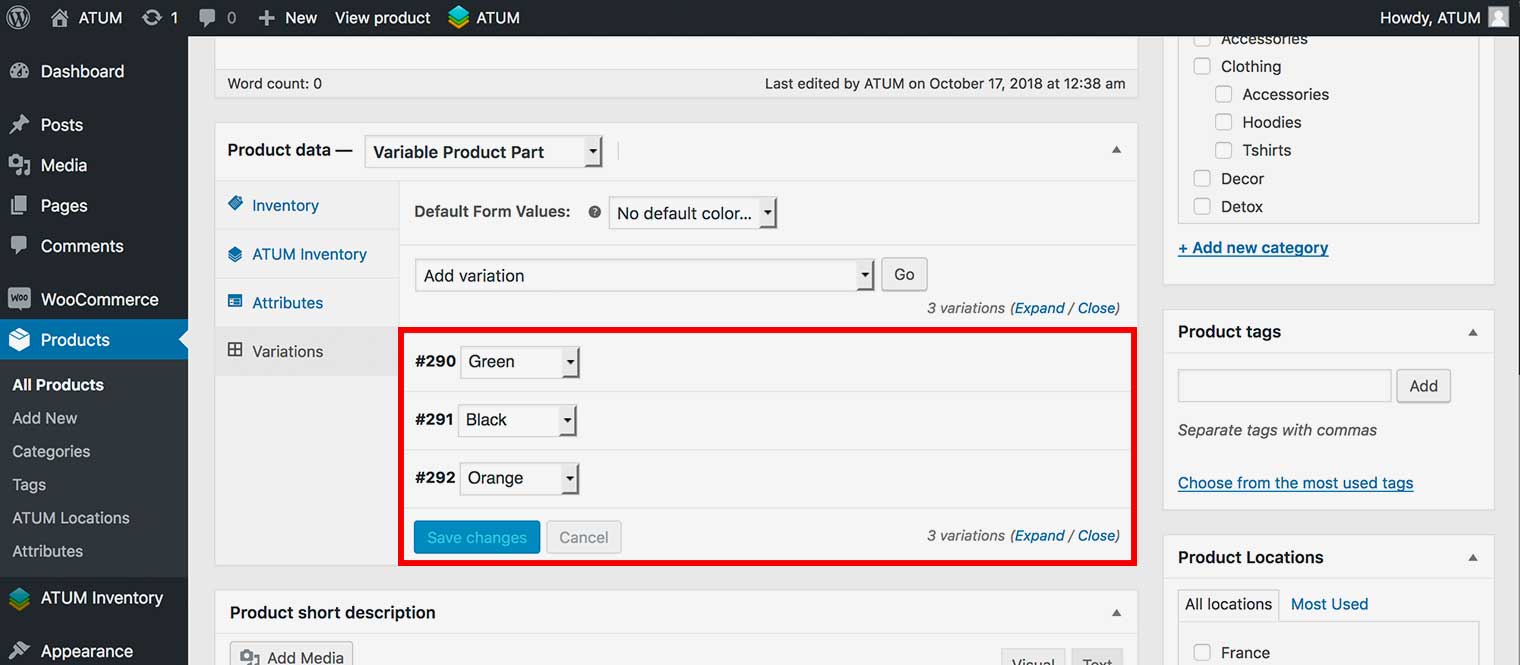The height and width of the screenshot is (665, 1520).
Task: Open the updates icon in admin bar
Action: click(x=152, y=18)
